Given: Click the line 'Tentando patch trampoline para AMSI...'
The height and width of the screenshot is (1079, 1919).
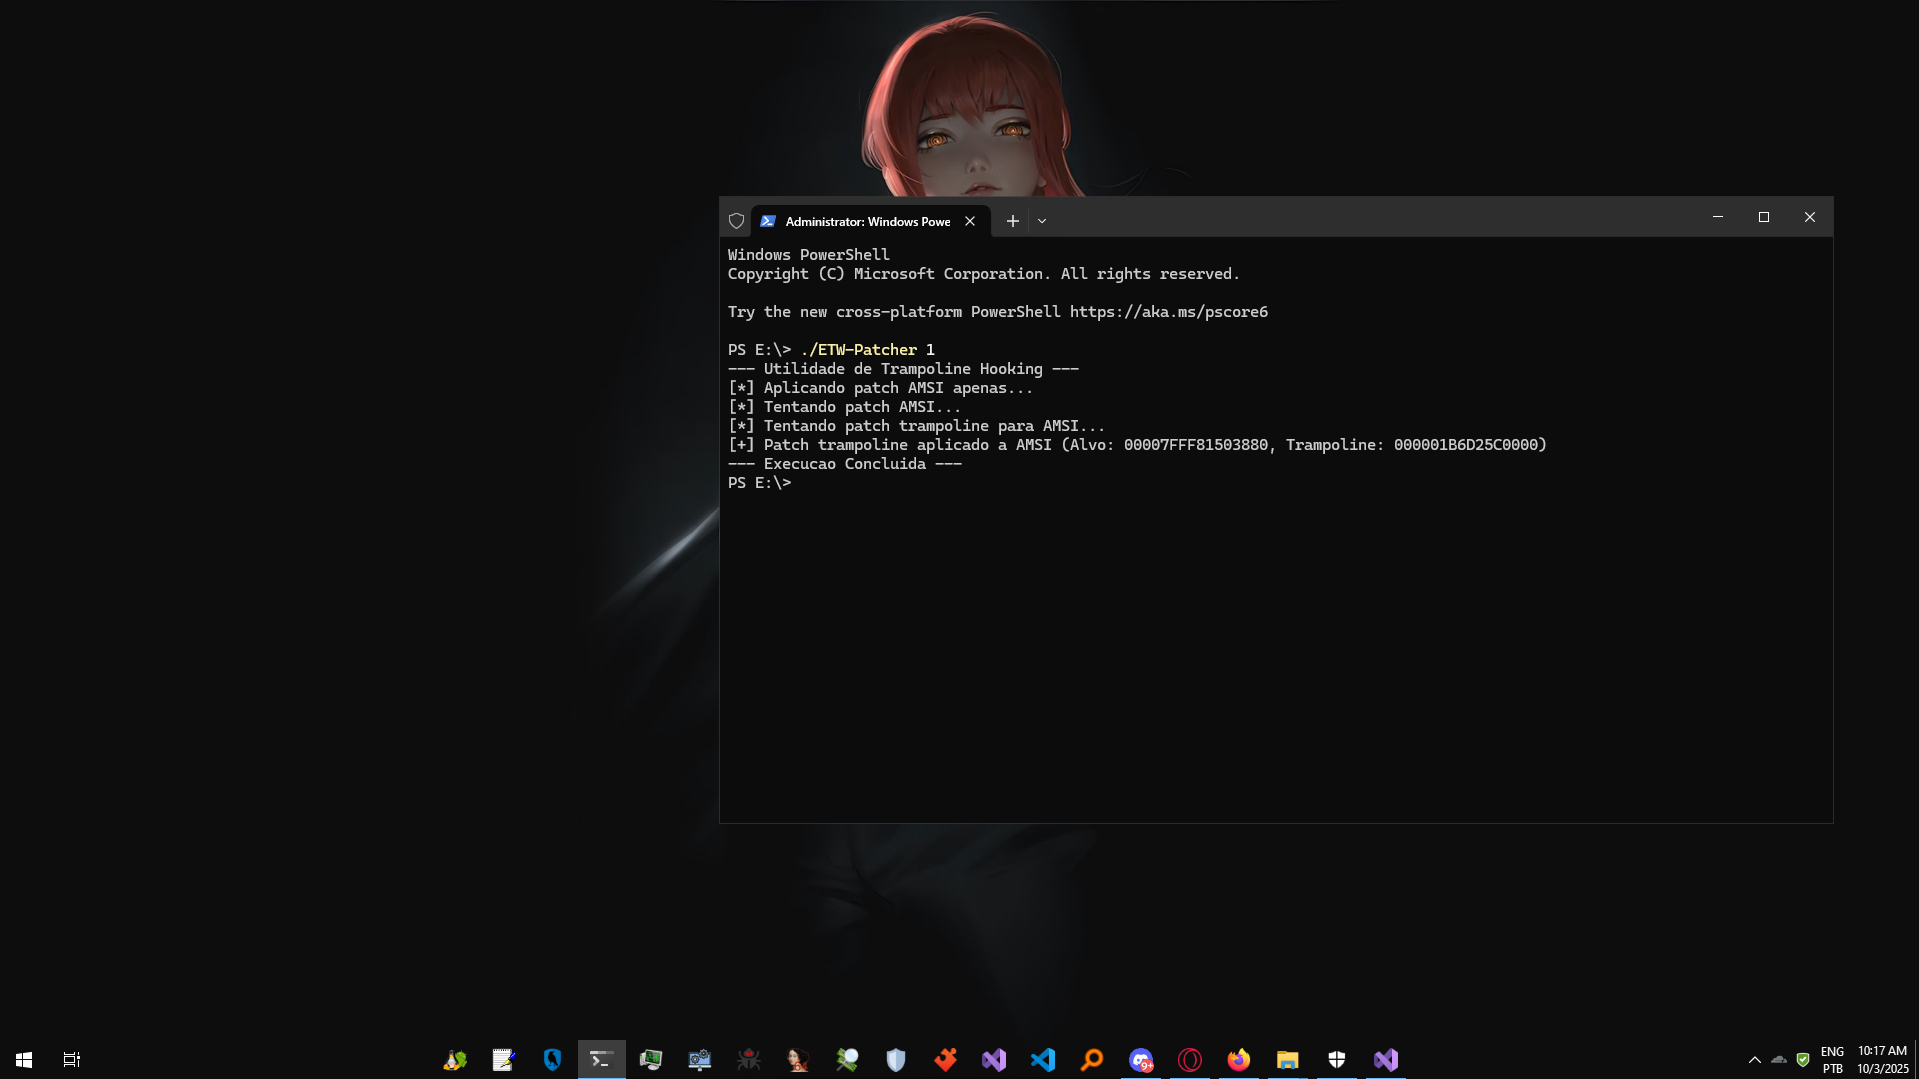Looking at the screenshot, I should (916, 426).
